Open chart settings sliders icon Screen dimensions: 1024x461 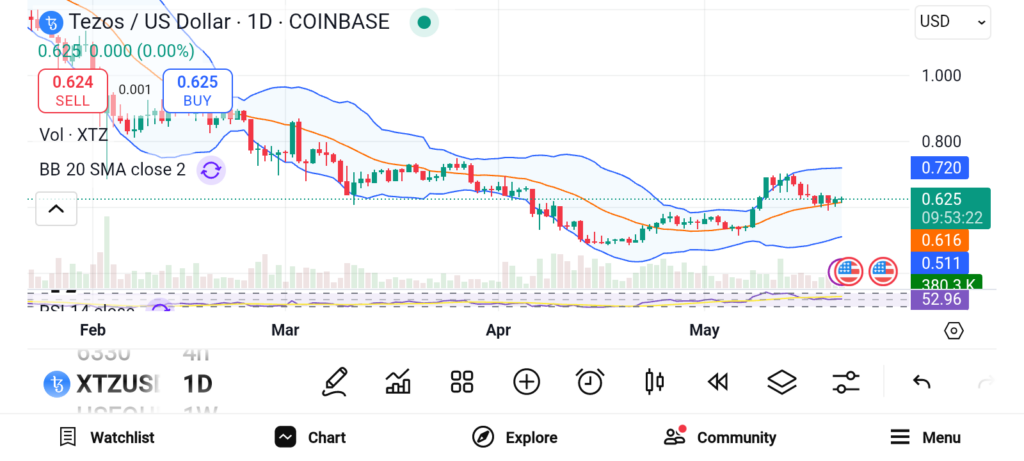point(846,382)
